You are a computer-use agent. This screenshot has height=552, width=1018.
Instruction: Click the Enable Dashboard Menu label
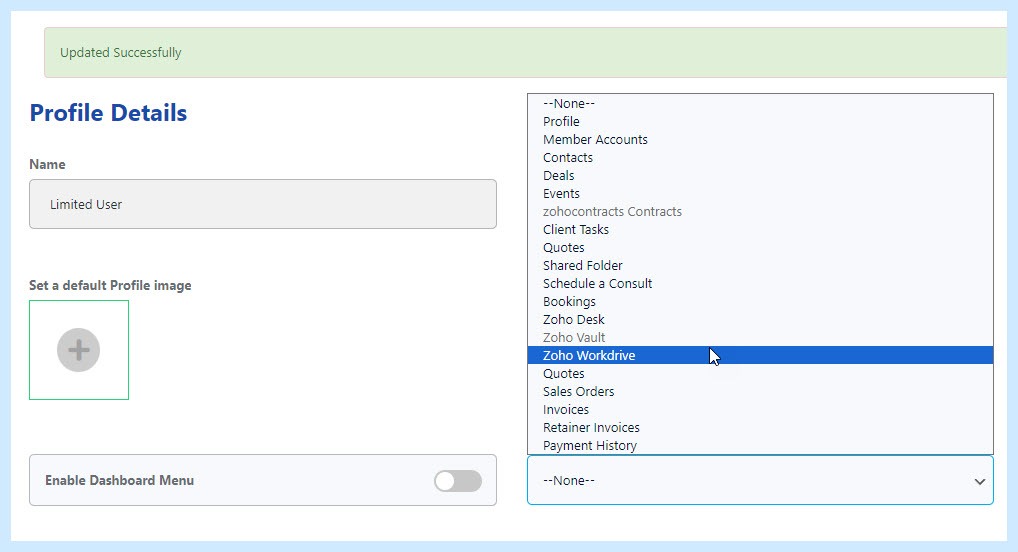pyautogui.click(x=119, y=481)
